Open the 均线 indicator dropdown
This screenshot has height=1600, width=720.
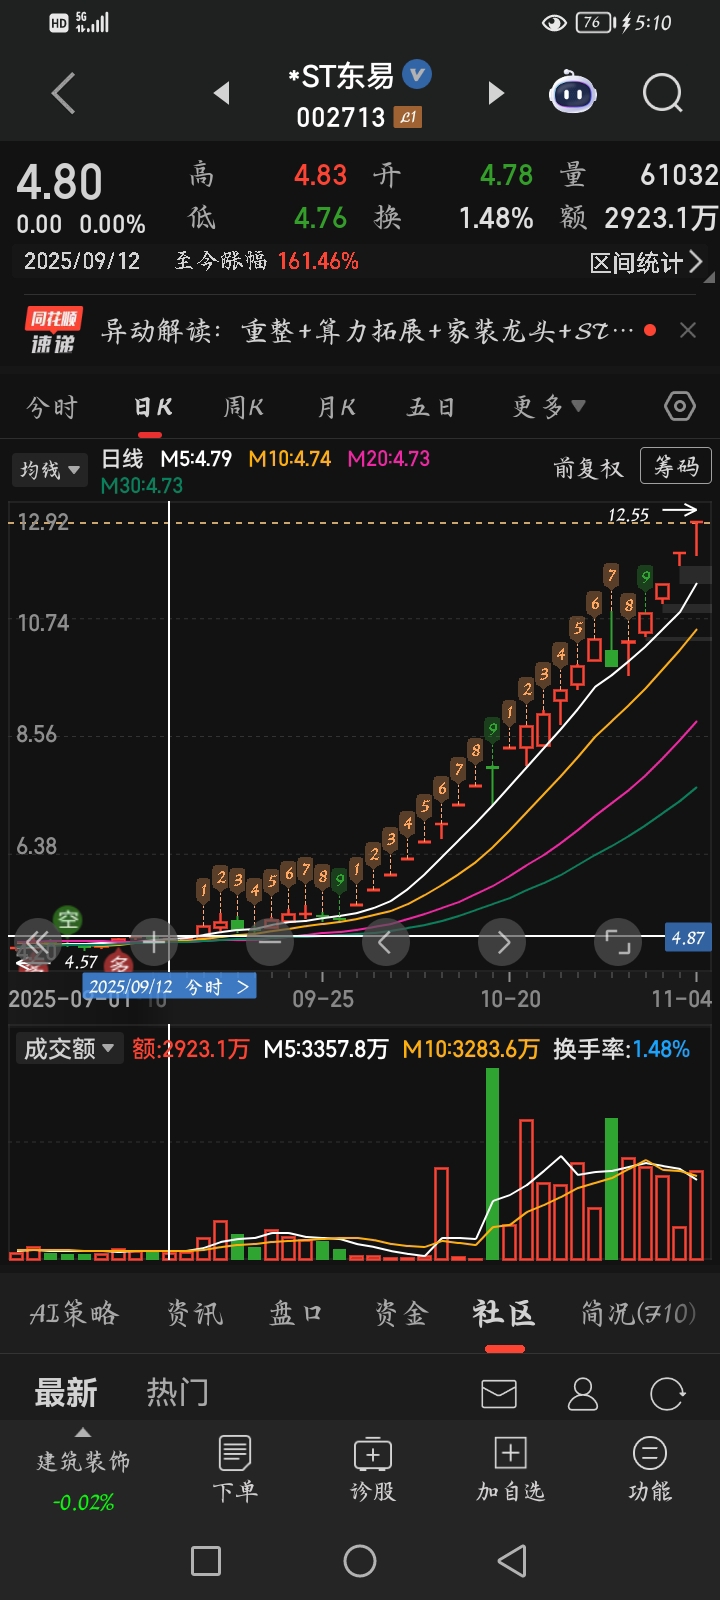[50, 469]
